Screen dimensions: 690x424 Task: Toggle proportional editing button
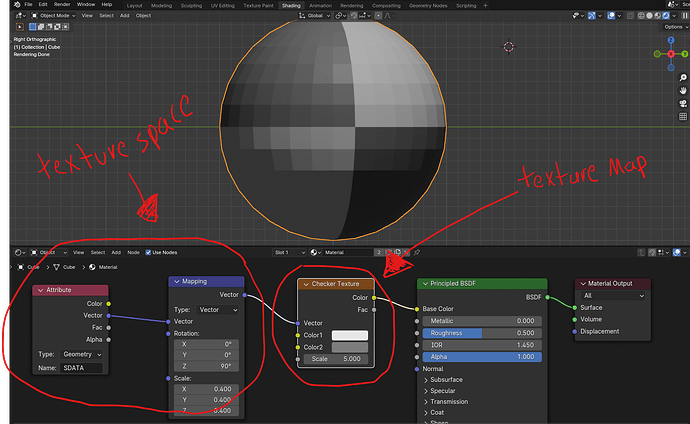click(x=378, y=15)
